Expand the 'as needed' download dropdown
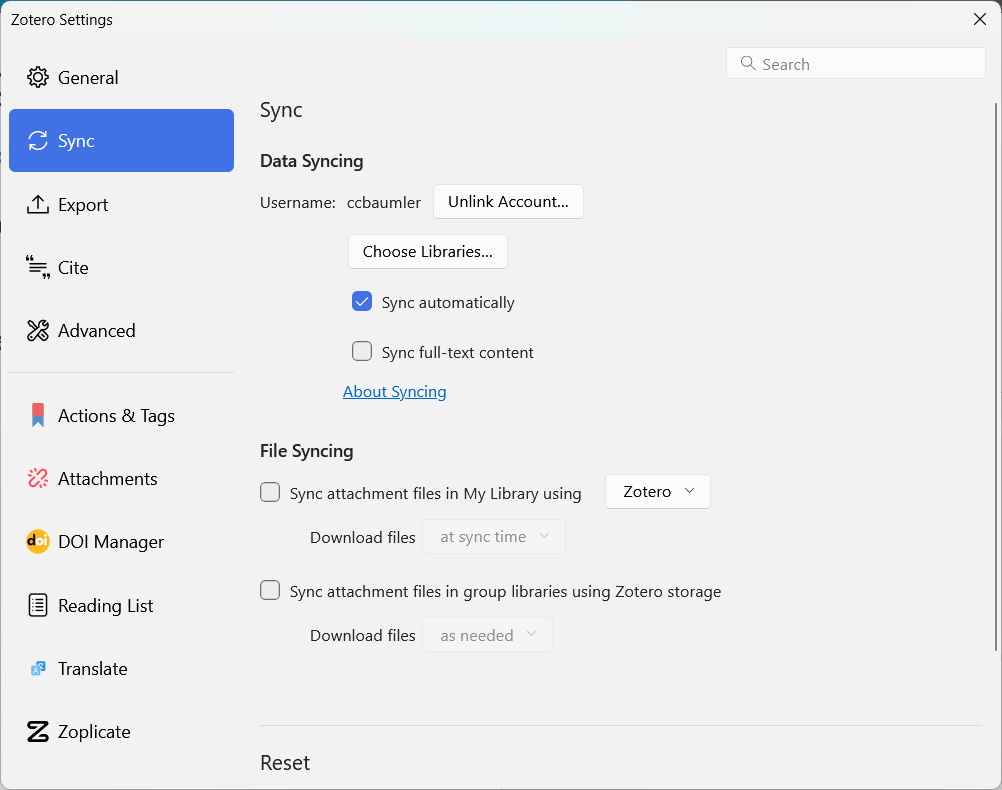 488,636
